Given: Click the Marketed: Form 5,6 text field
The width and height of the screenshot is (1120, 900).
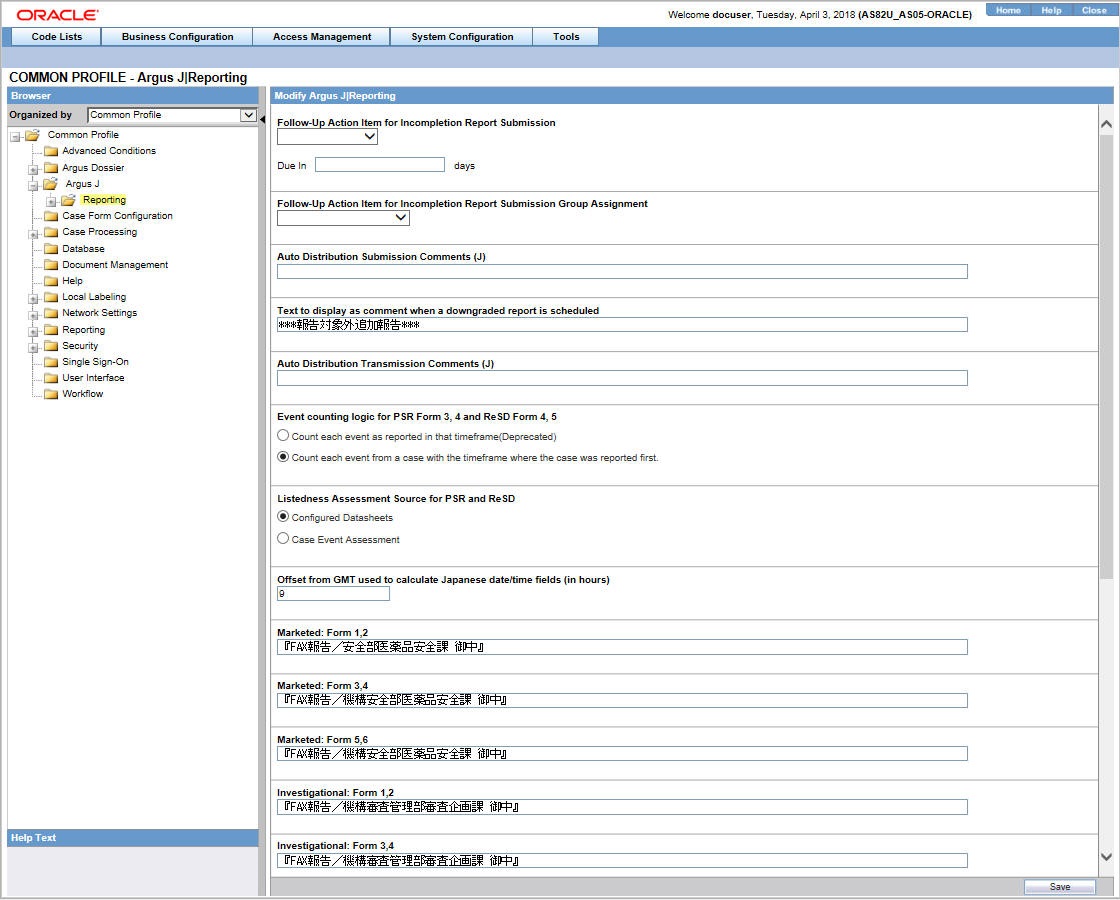Looking at the screenshot, I should (x=622, y=754).
